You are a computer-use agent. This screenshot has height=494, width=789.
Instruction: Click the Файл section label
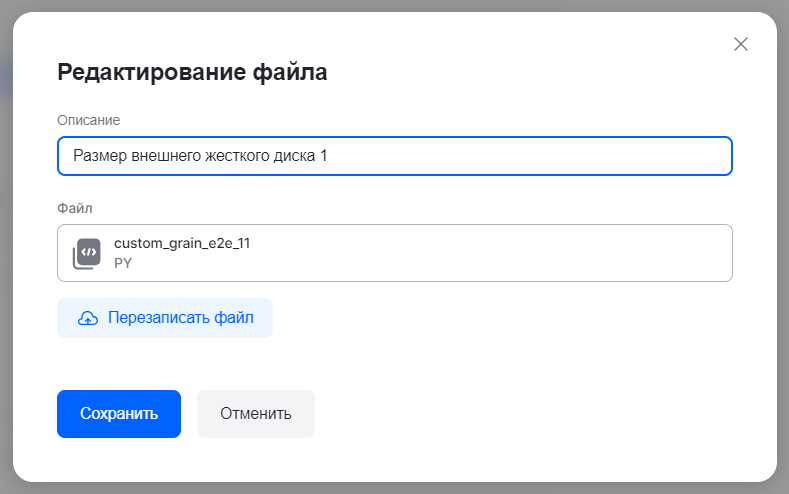click(x=75, y=208)
